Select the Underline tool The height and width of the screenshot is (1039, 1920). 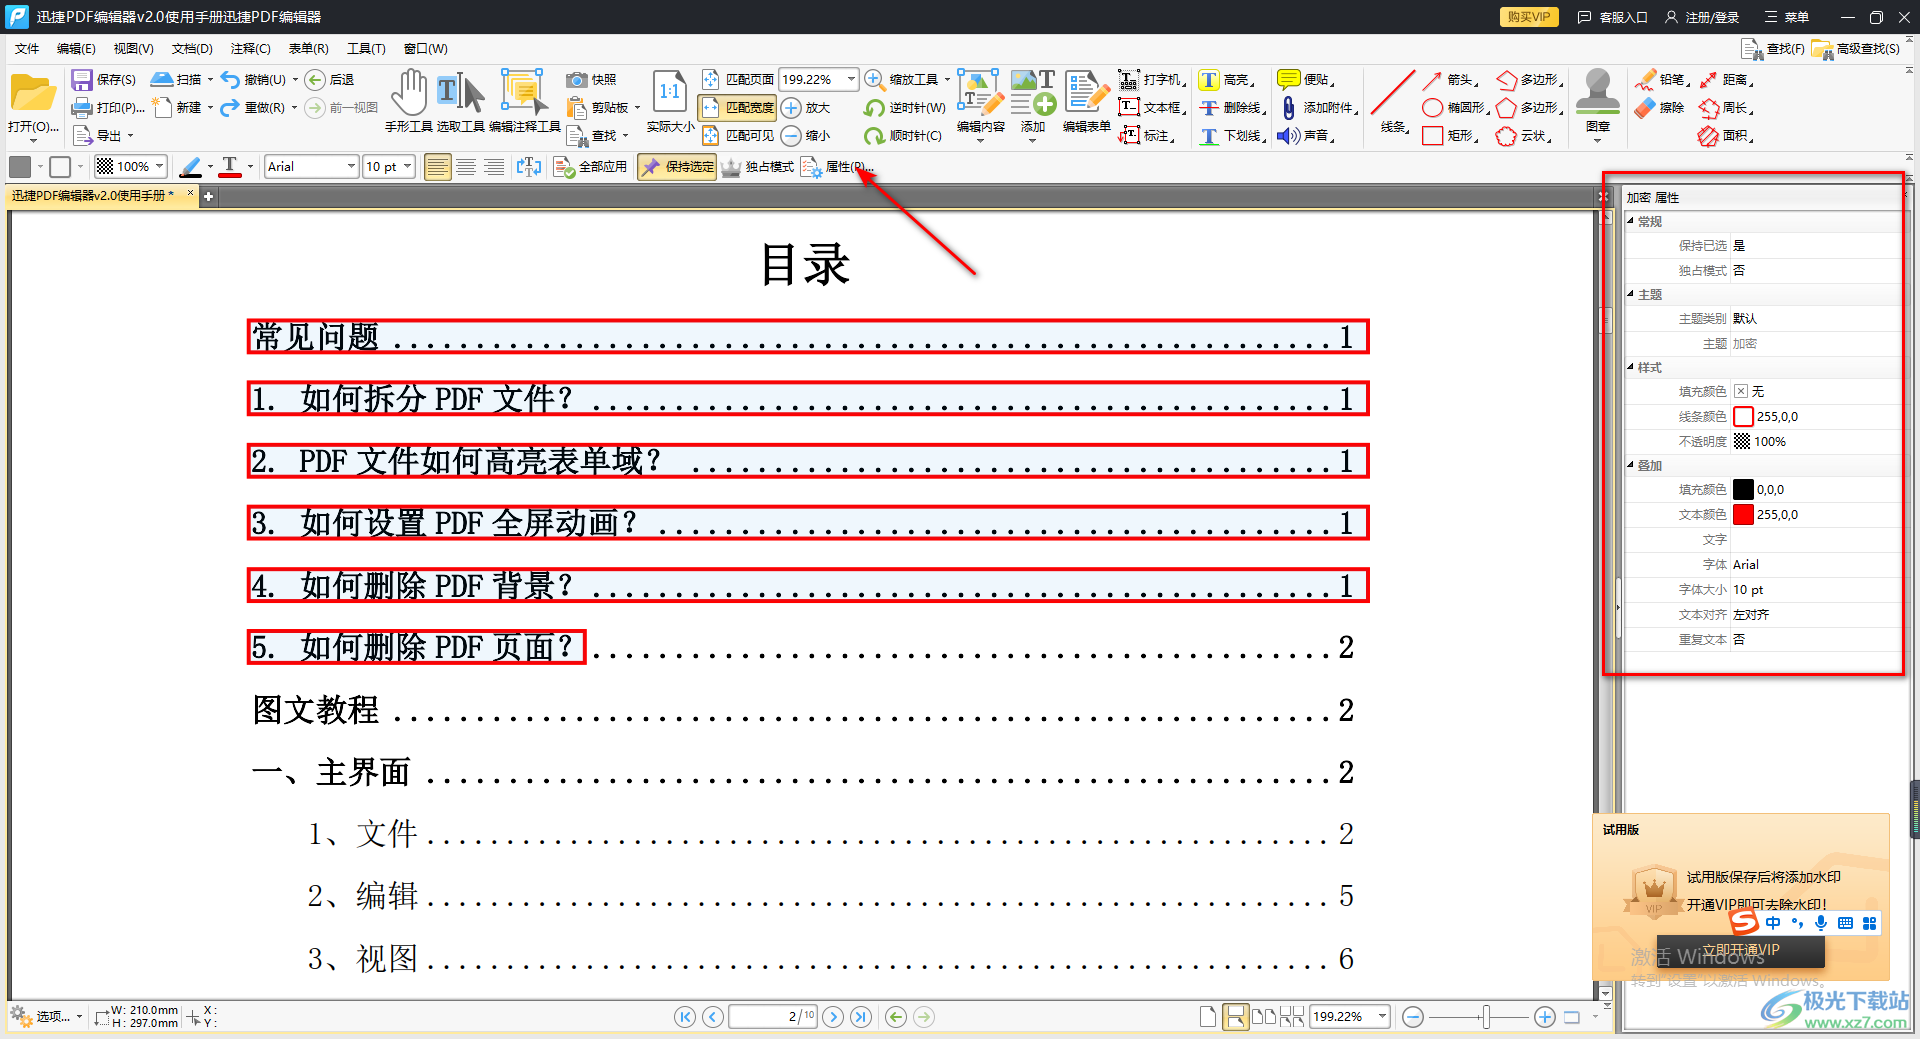click(1233, 136)
